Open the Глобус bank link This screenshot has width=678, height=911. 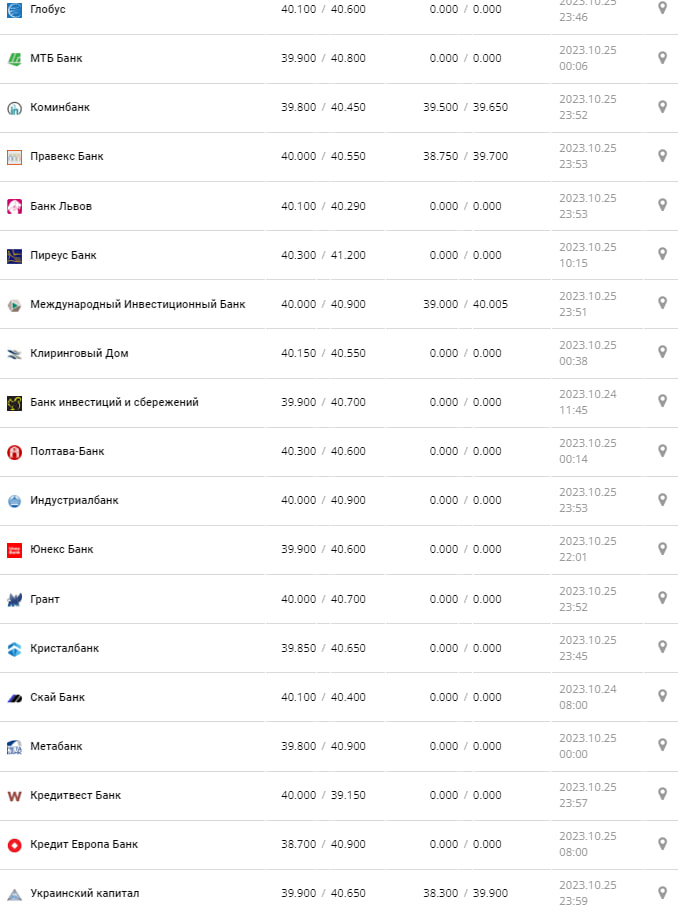coord(48,9)
